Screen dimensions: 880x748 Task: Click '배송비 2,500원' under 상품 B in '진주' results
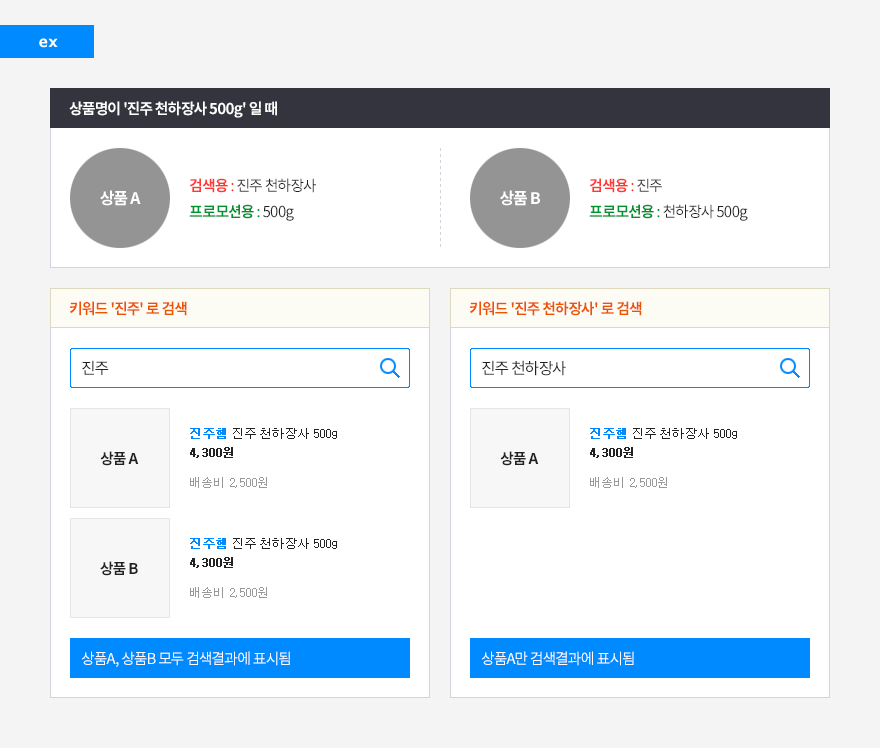point(228,593)
